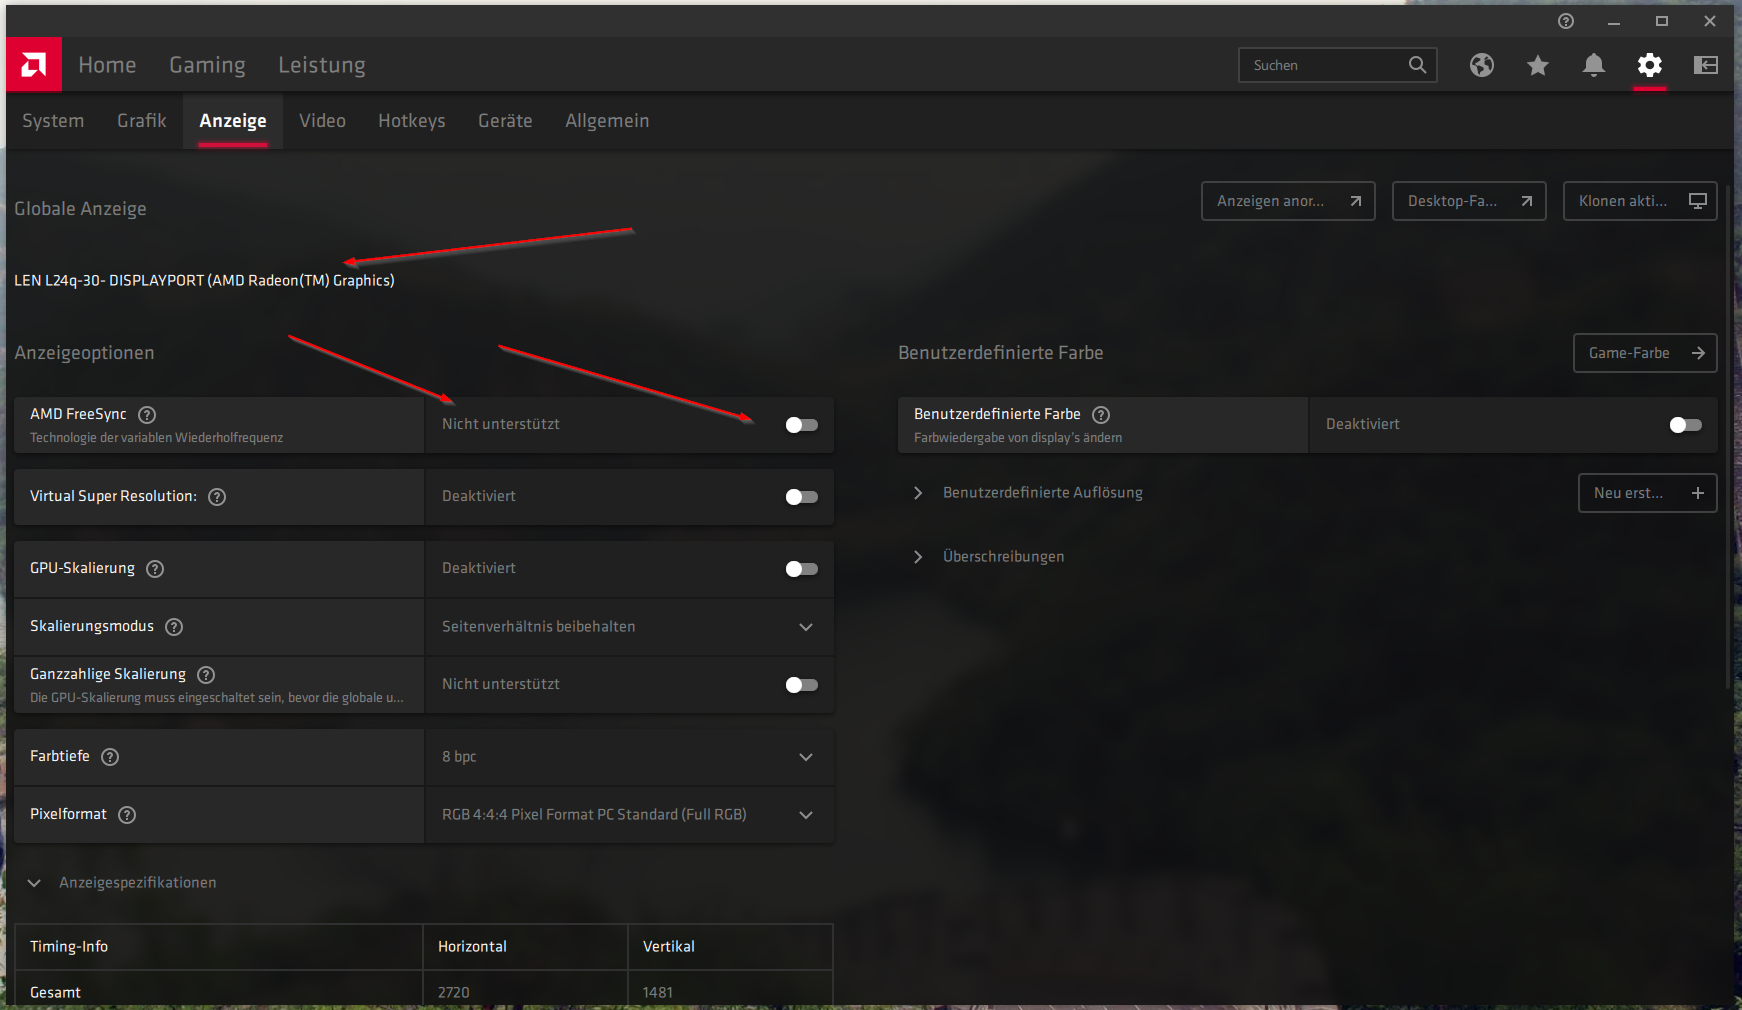Show Skalierungsmodus help tooltip
Viewport: 1742px width, 1010px height.
174,627
